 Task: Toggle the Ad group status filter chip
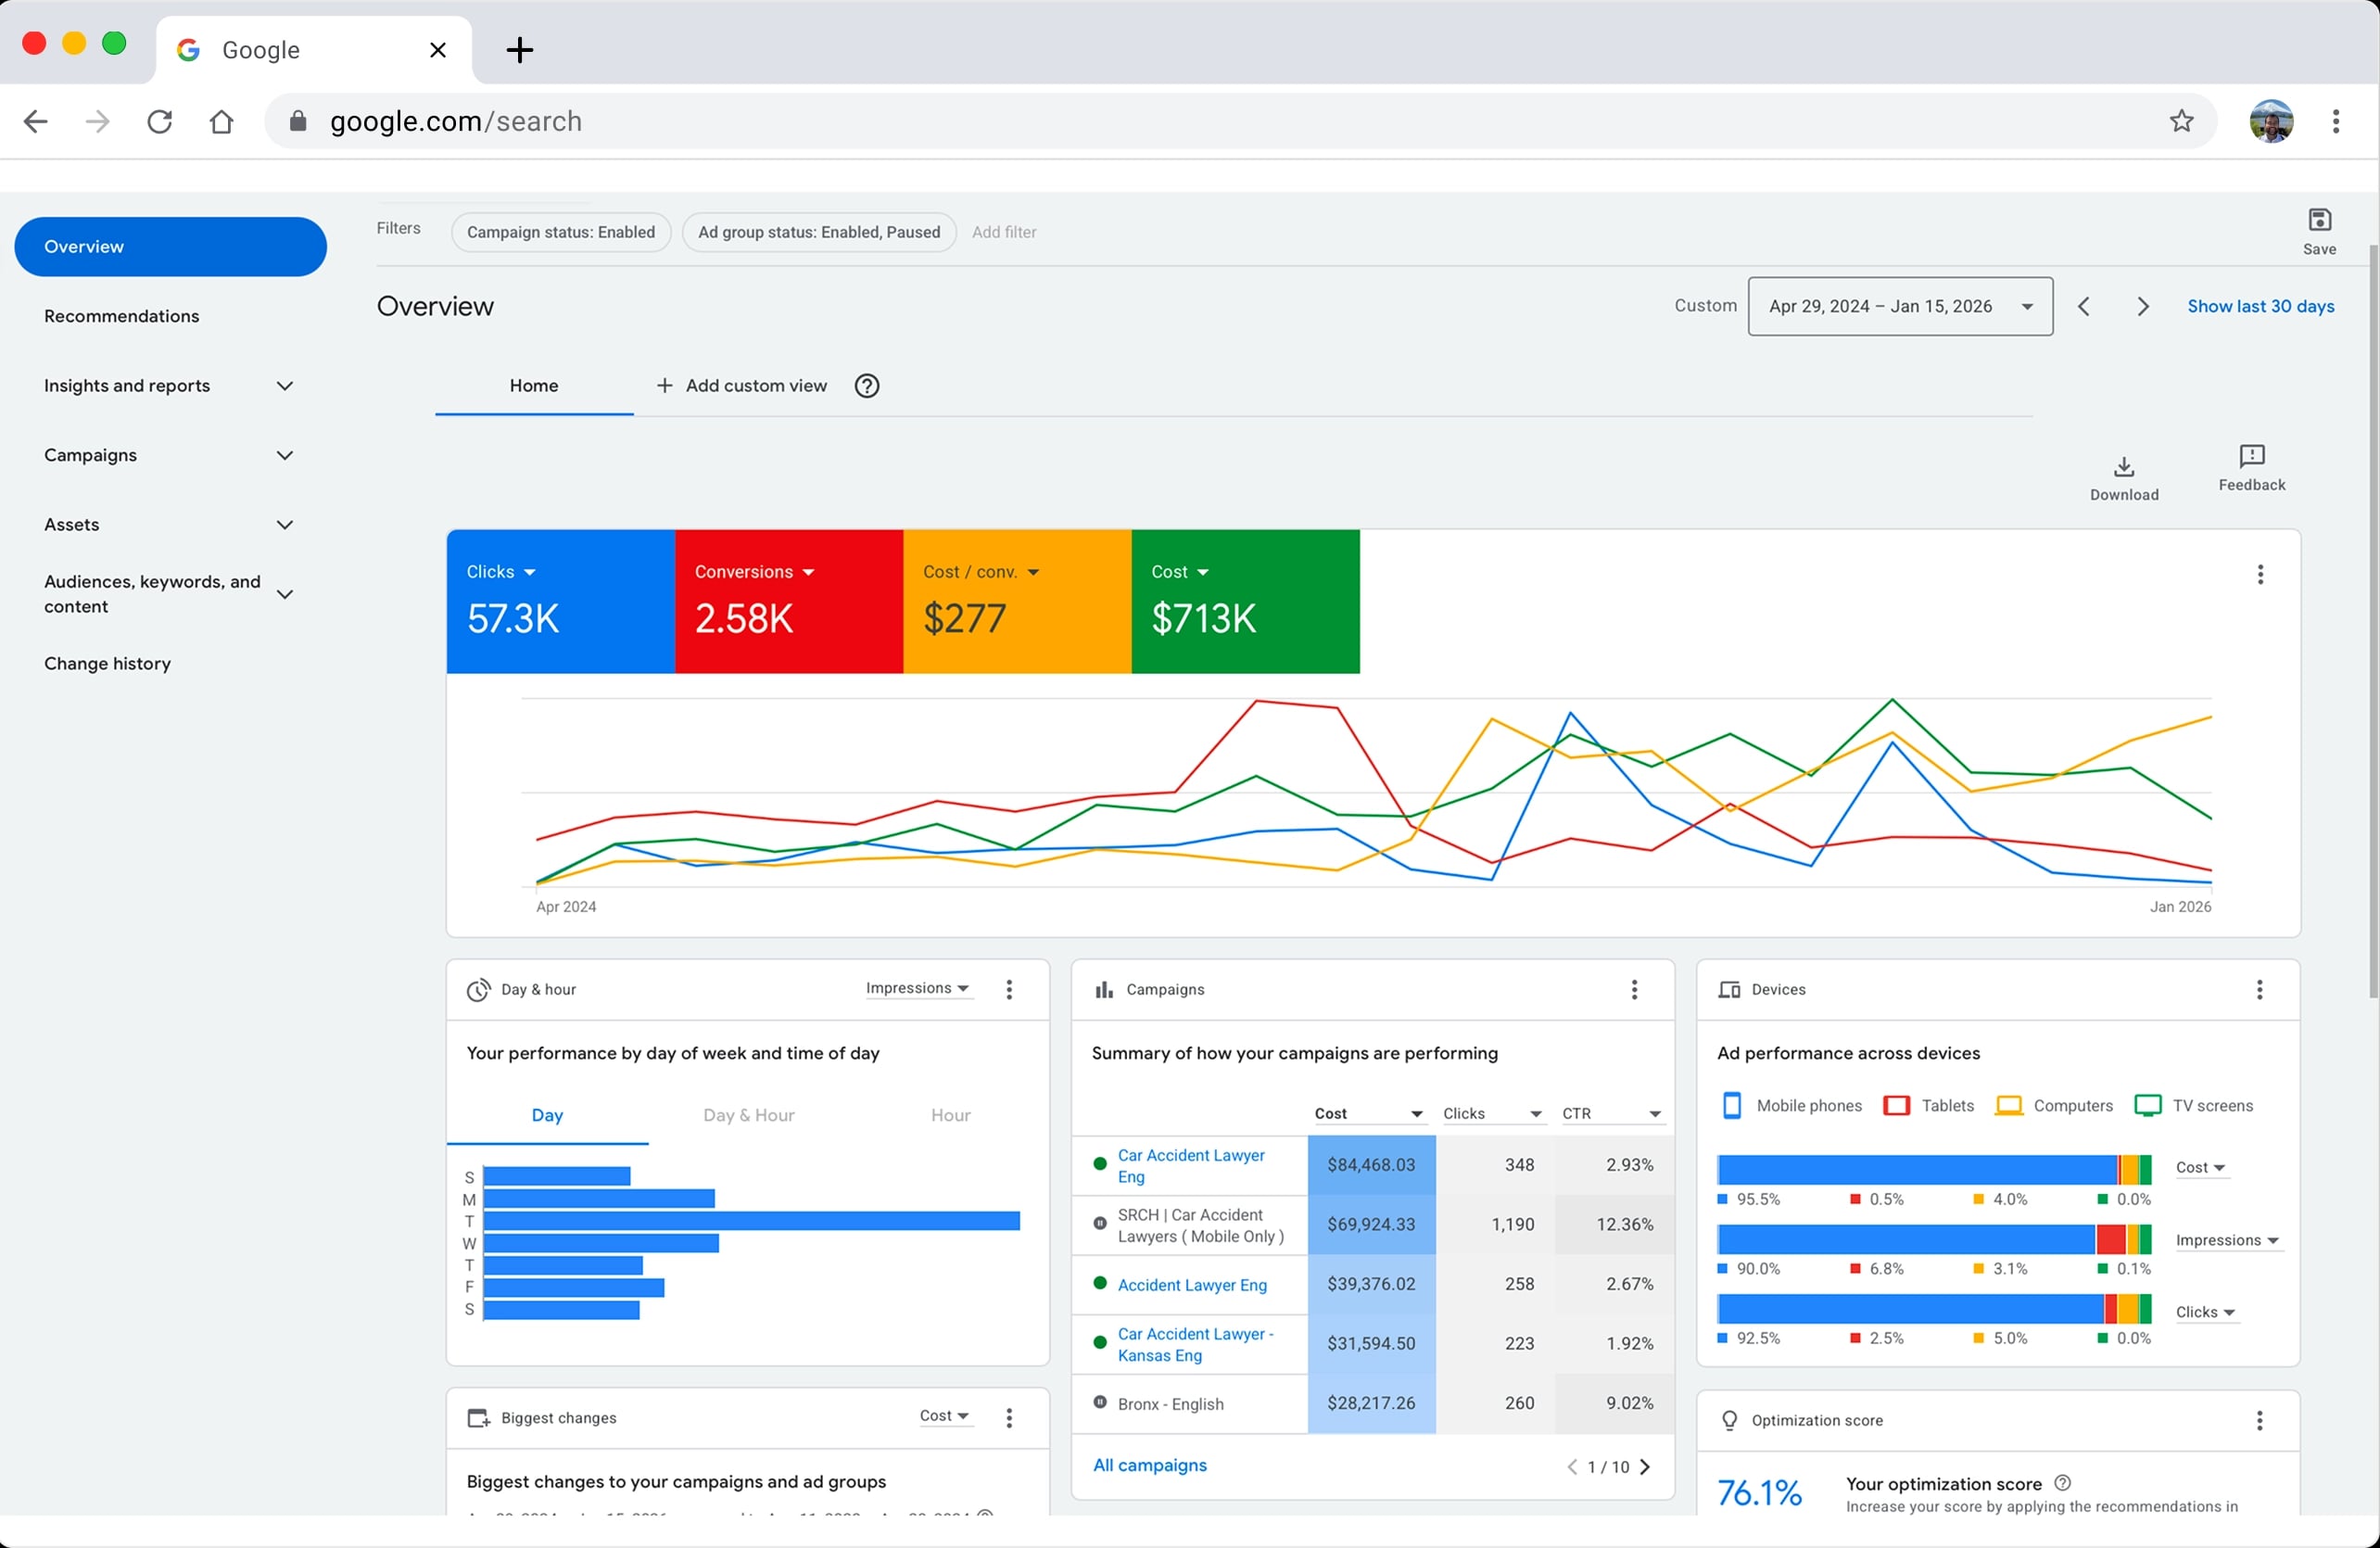tap(819, 232)
